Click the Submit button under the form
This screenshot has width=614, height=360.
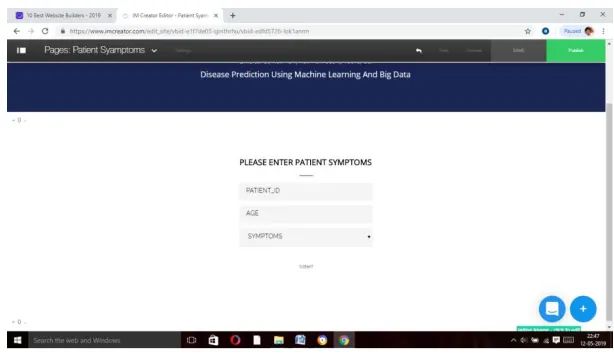point(306,266)
